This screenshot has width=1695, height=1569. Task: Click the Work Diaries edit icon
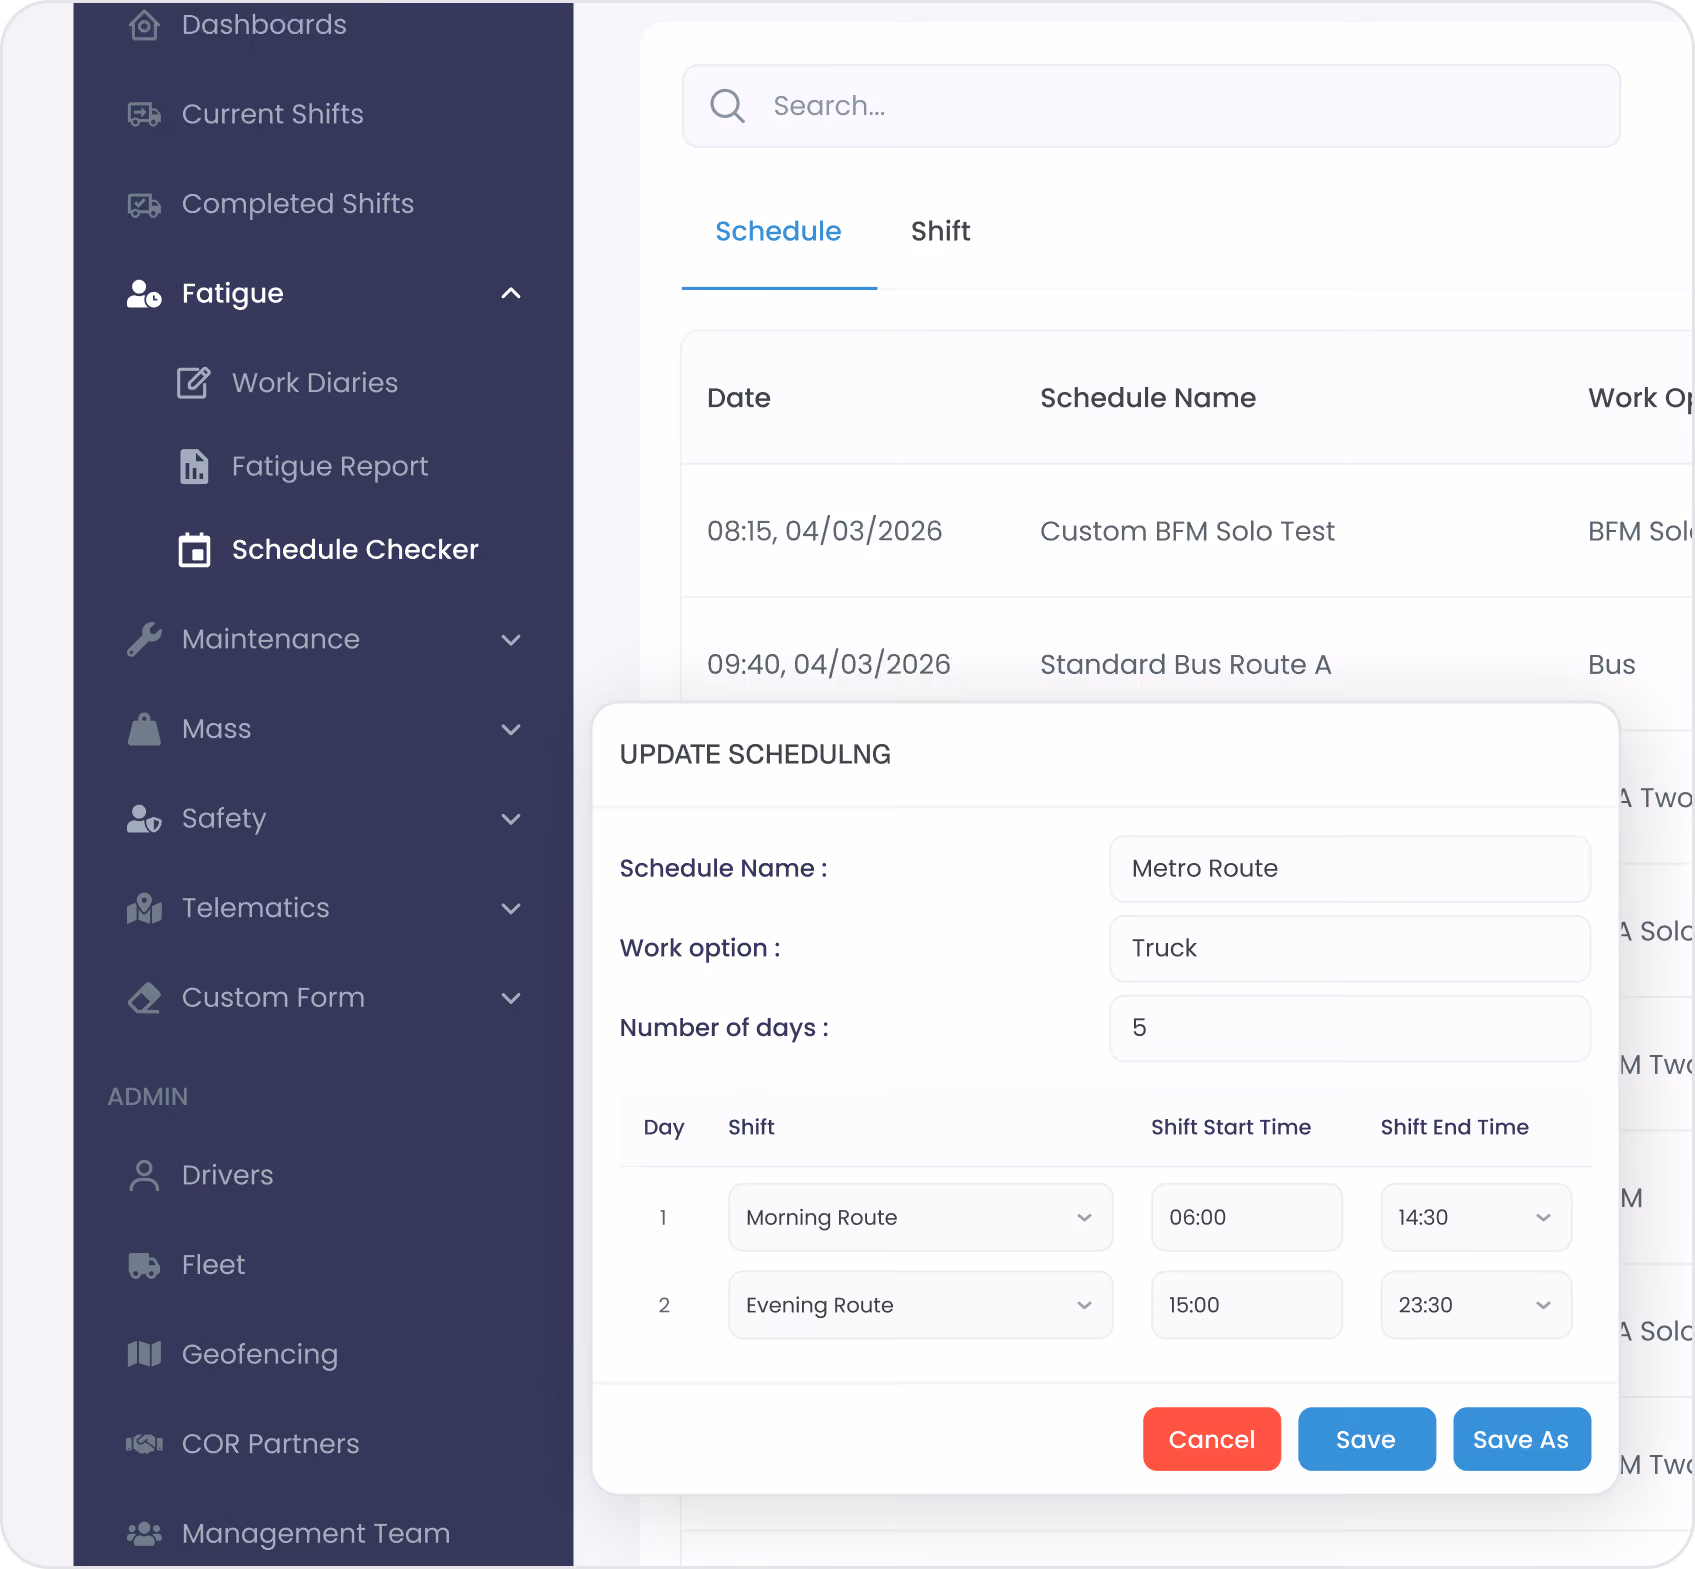tap(194, 383)
